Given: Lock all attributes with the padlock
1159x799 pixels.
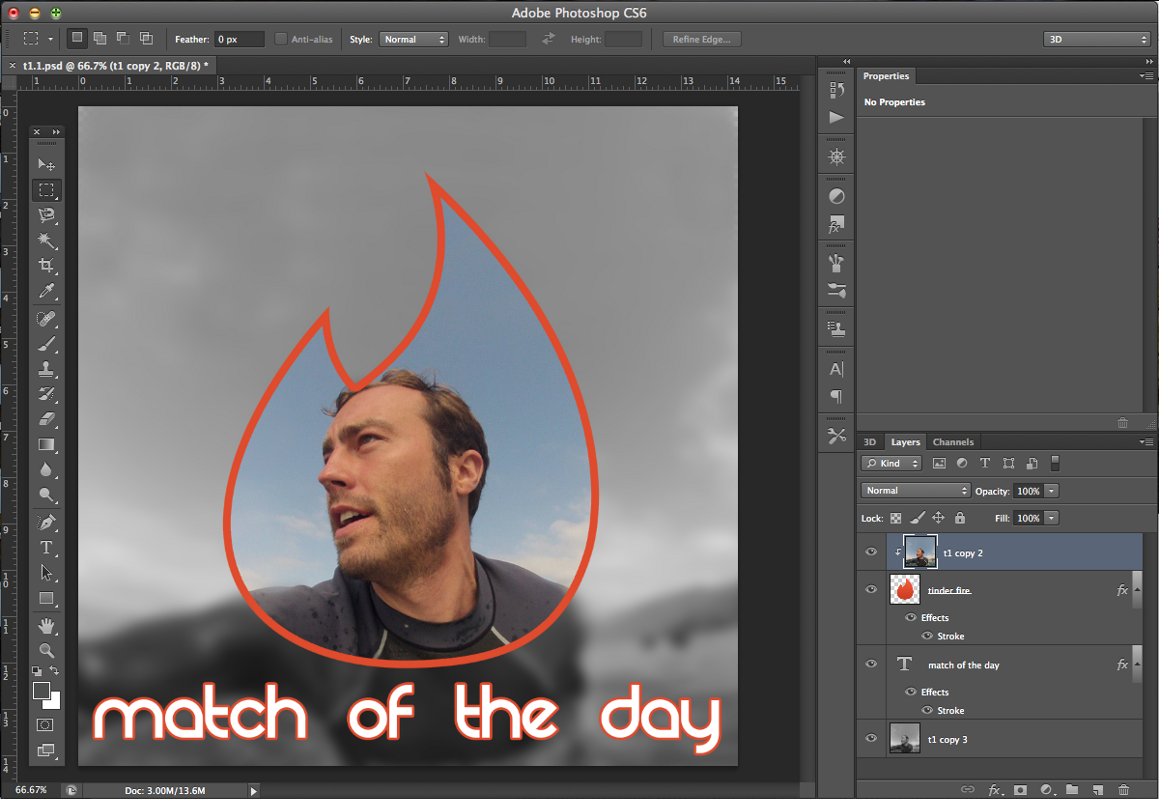Looking at the screenshot, I should [959, 518].
